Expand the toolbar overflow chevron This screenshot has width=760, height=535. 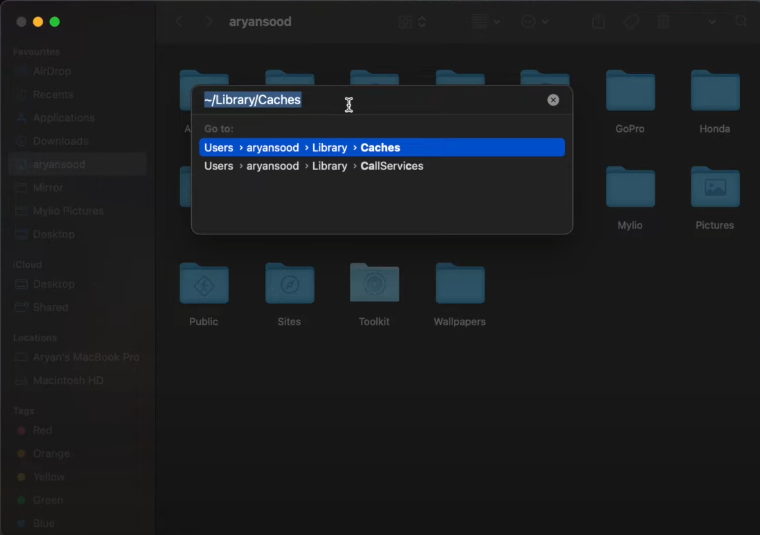712,22
